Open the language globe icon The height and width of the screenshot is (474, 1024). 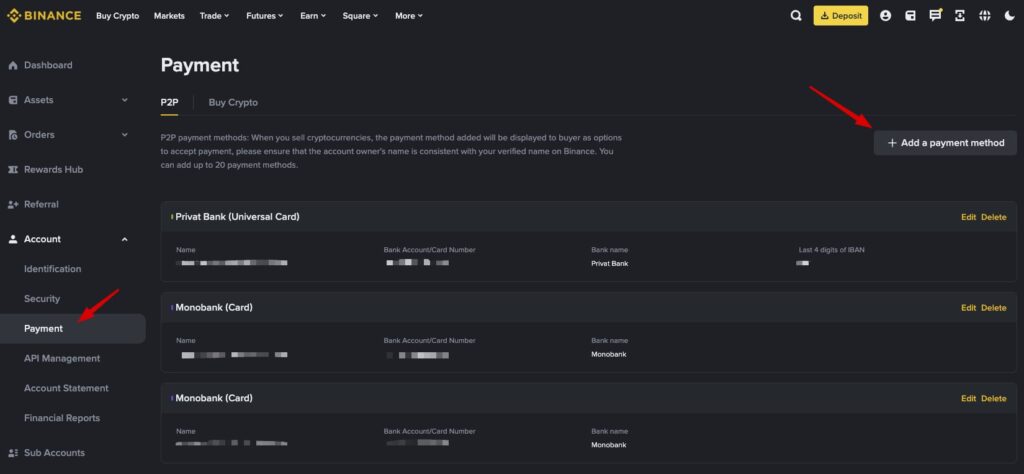point(984,16)
